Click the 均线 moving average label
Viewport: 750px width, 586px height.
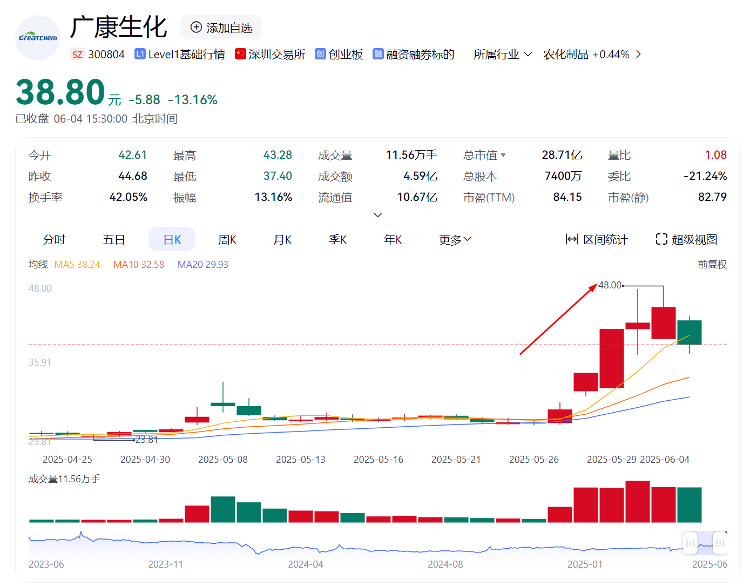(x=38, y=265)
